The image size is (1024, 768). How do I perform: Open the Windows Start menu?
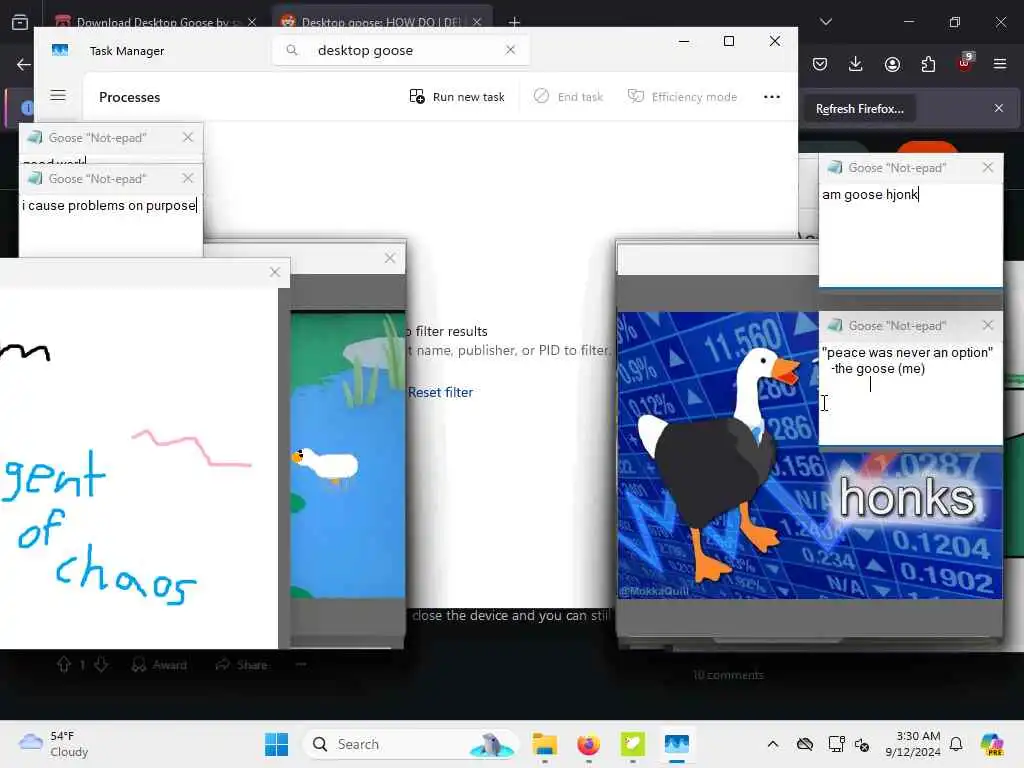[277, 744]
